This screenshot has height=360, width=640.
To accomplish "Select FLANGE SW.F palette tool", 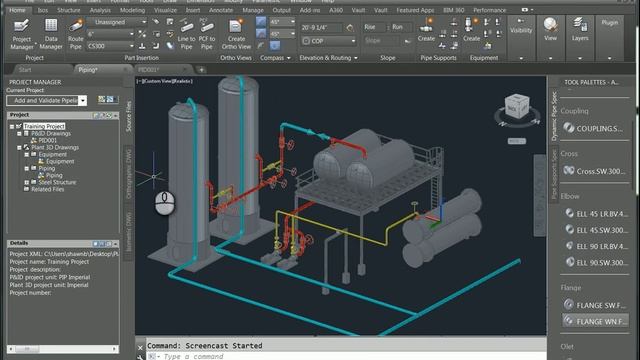I will click(596, 305).
